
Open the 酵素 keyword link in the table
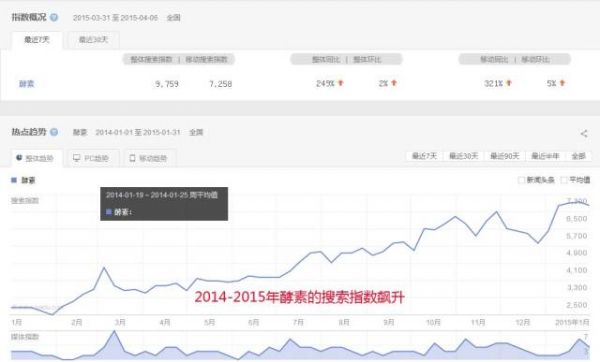[x=27, y=84]
